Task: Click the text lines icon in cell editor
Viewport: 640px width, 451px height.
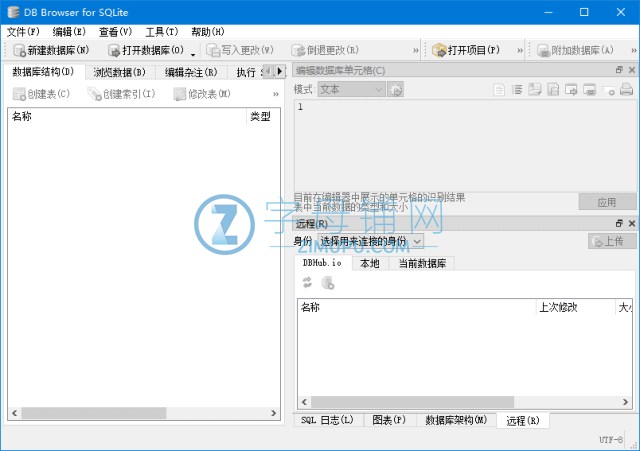Action: click(x=517, y=89)
